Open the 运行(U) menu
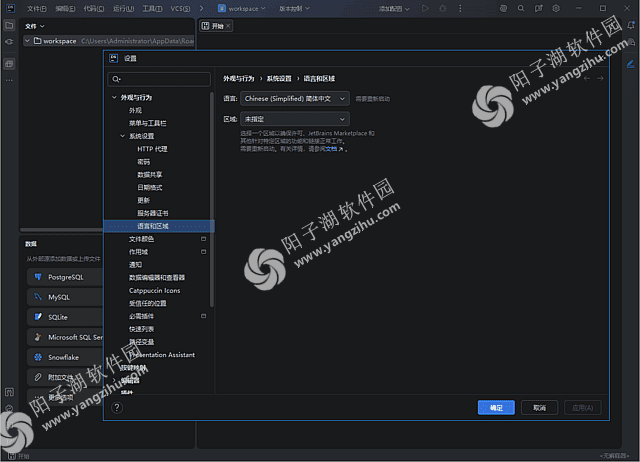The width and height of the screenshot is (640, 462). (123, 8)
